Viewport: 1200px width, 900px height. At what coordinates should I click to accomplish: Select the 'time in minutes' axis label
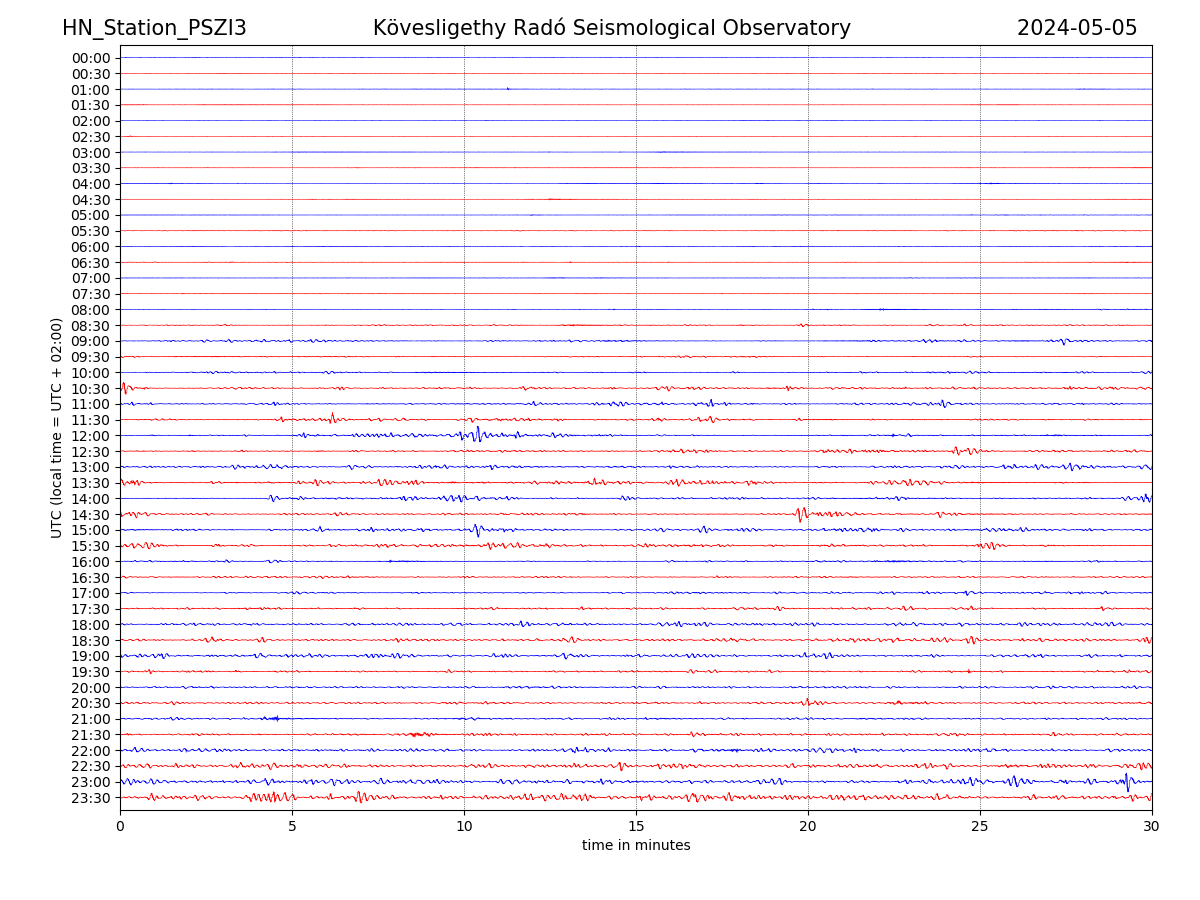tap(636, 846)
